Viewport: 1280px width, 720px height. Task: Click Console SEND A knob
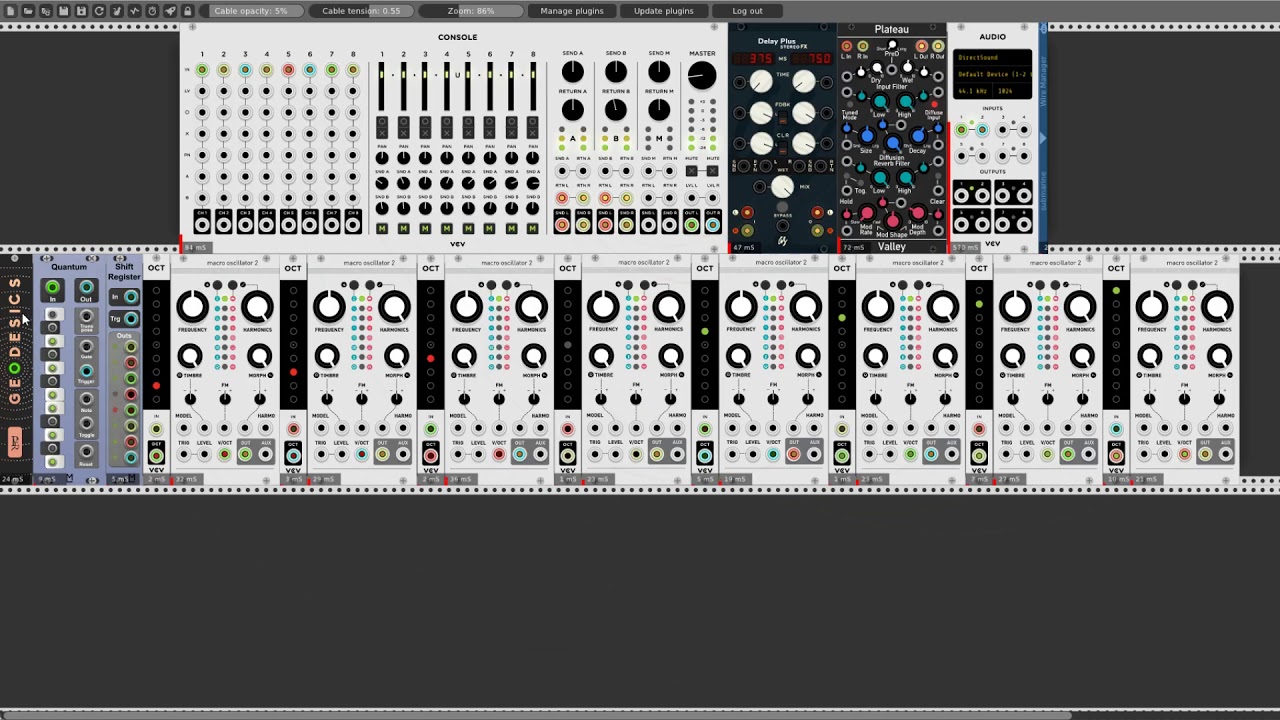[572, 71]
